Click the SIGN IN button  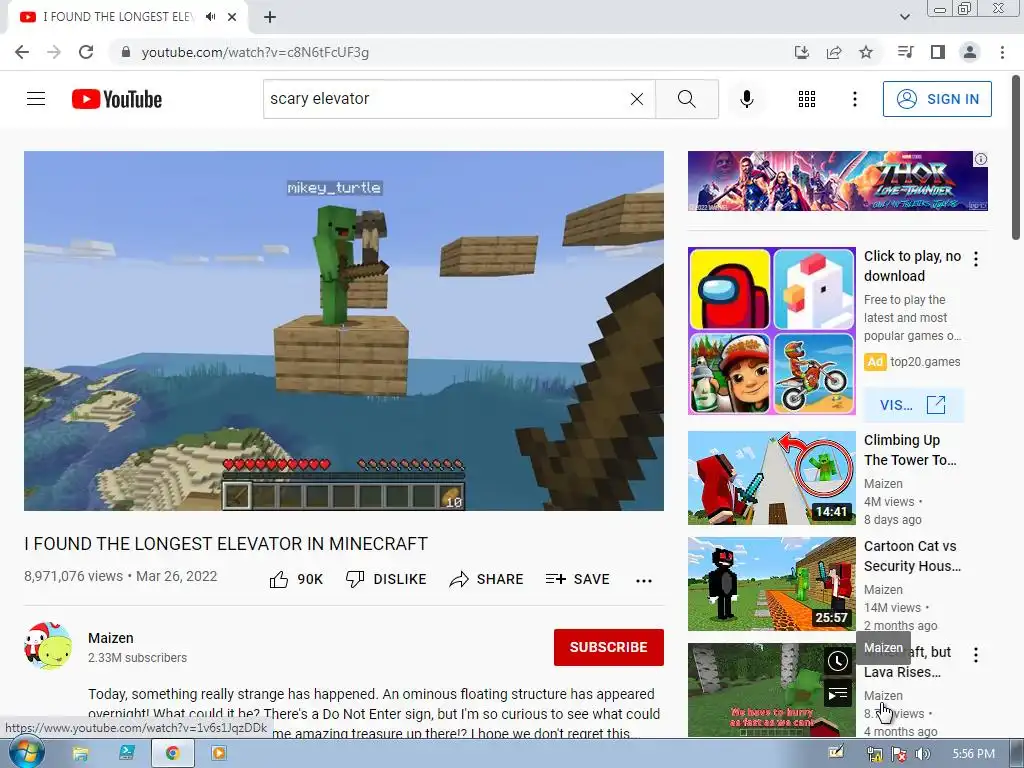click(936, 99)
